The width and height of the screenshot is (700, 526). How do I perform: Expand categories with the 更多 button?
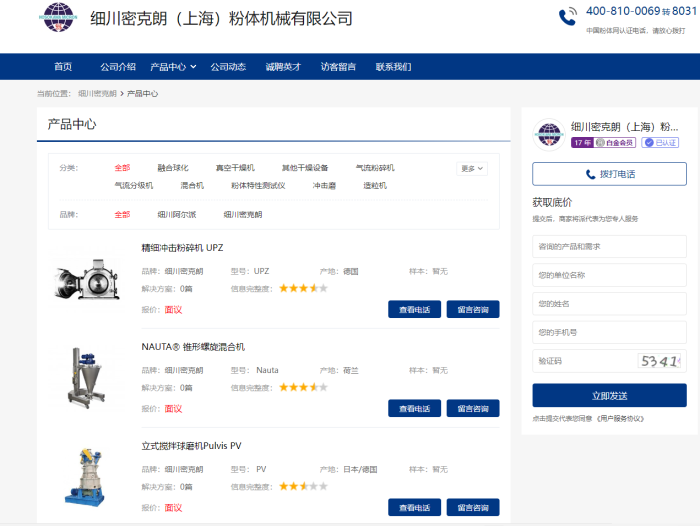(473, 168)
